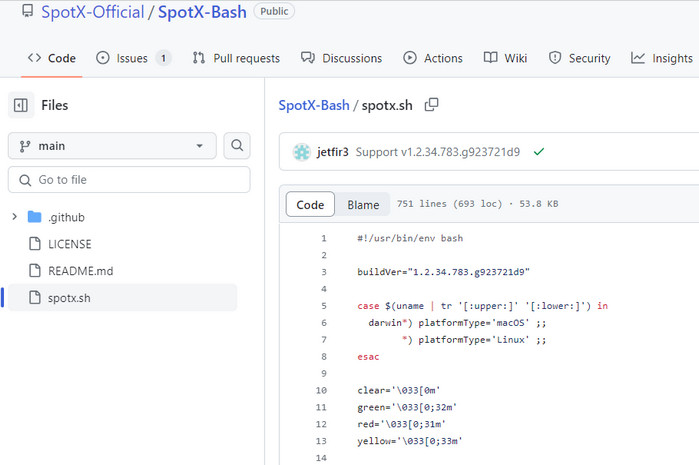The height and width of the screenshot is (465, 699).
Task: Open the .github folder icon
Action: pos(35,217)
